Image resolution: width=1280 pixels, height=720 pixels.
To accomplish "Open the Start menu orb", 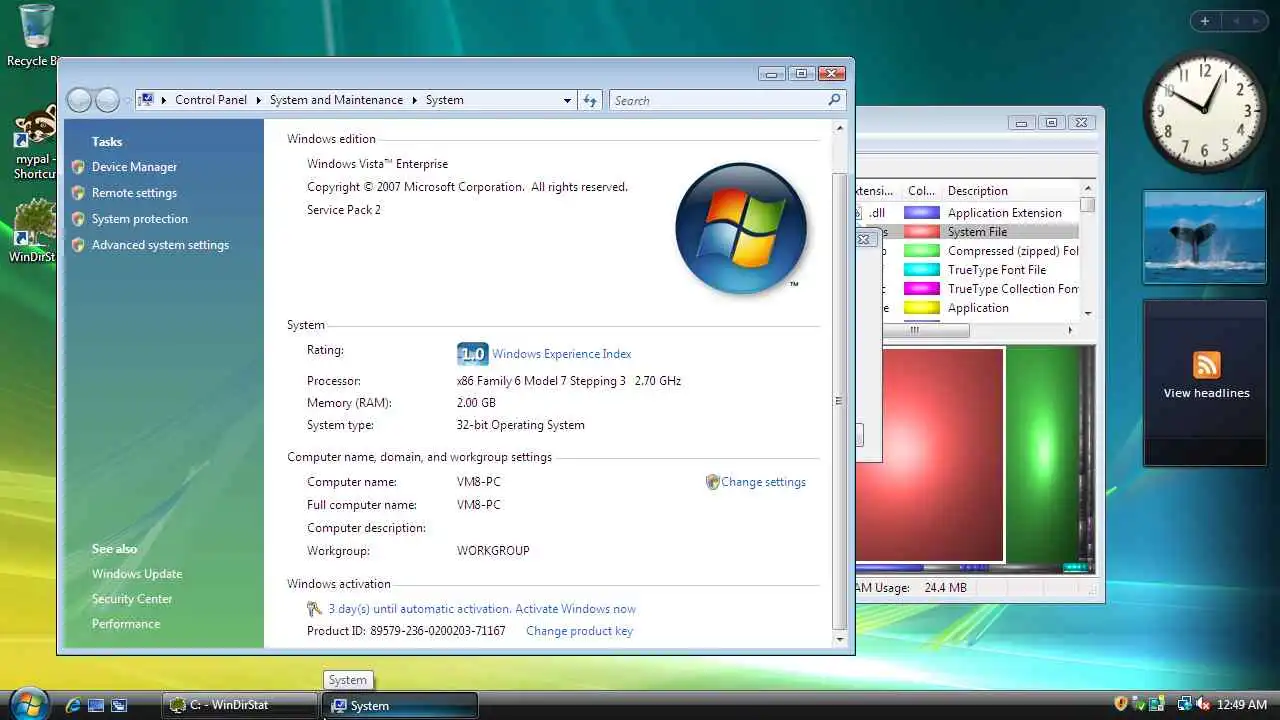I will [28, 703].
